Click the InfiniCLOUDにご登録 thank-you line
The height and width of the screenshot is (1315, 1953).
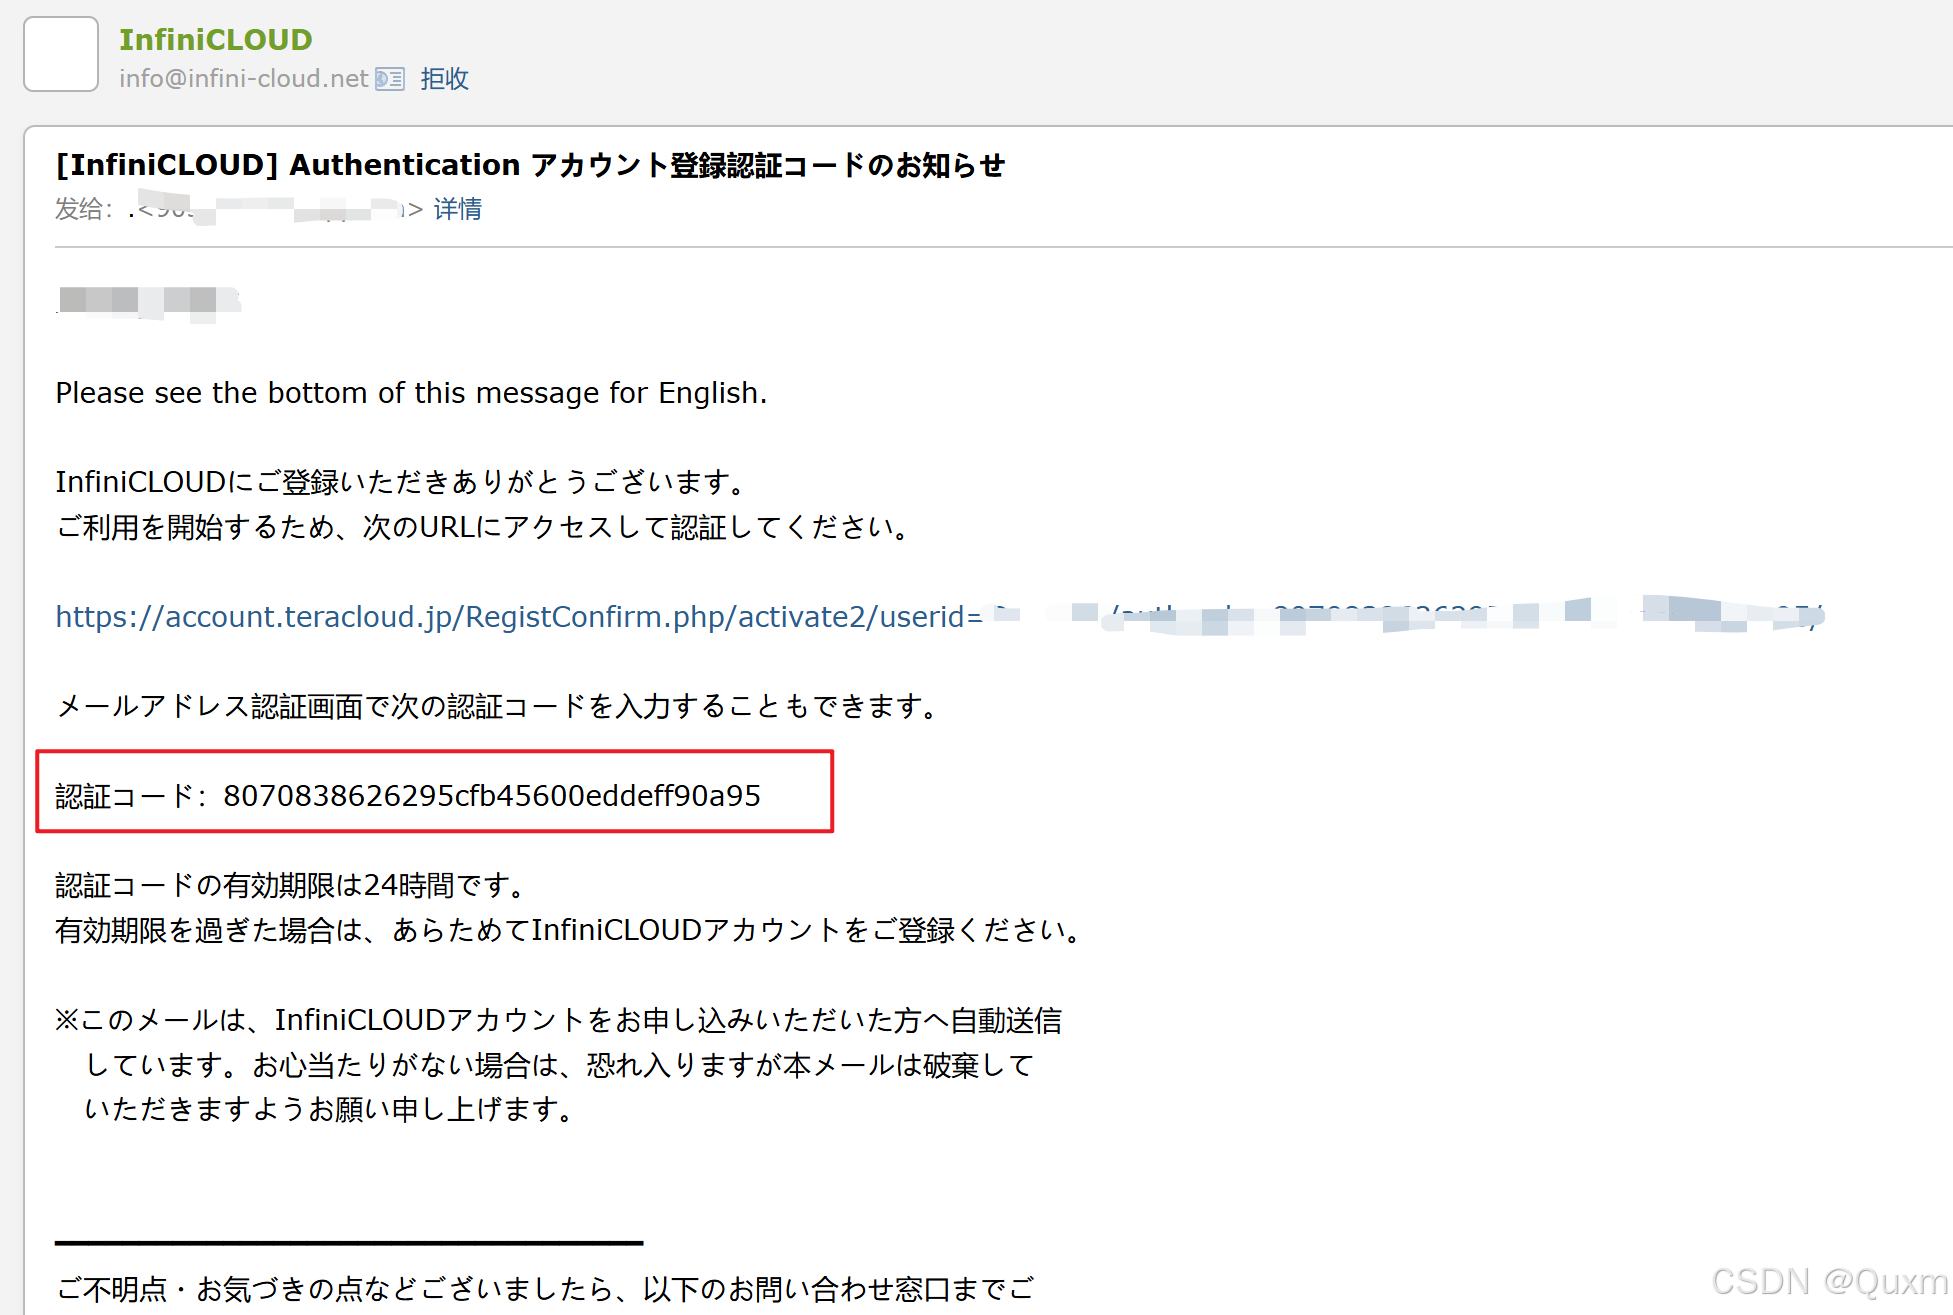pyautogui.click(x=400, y=482)
